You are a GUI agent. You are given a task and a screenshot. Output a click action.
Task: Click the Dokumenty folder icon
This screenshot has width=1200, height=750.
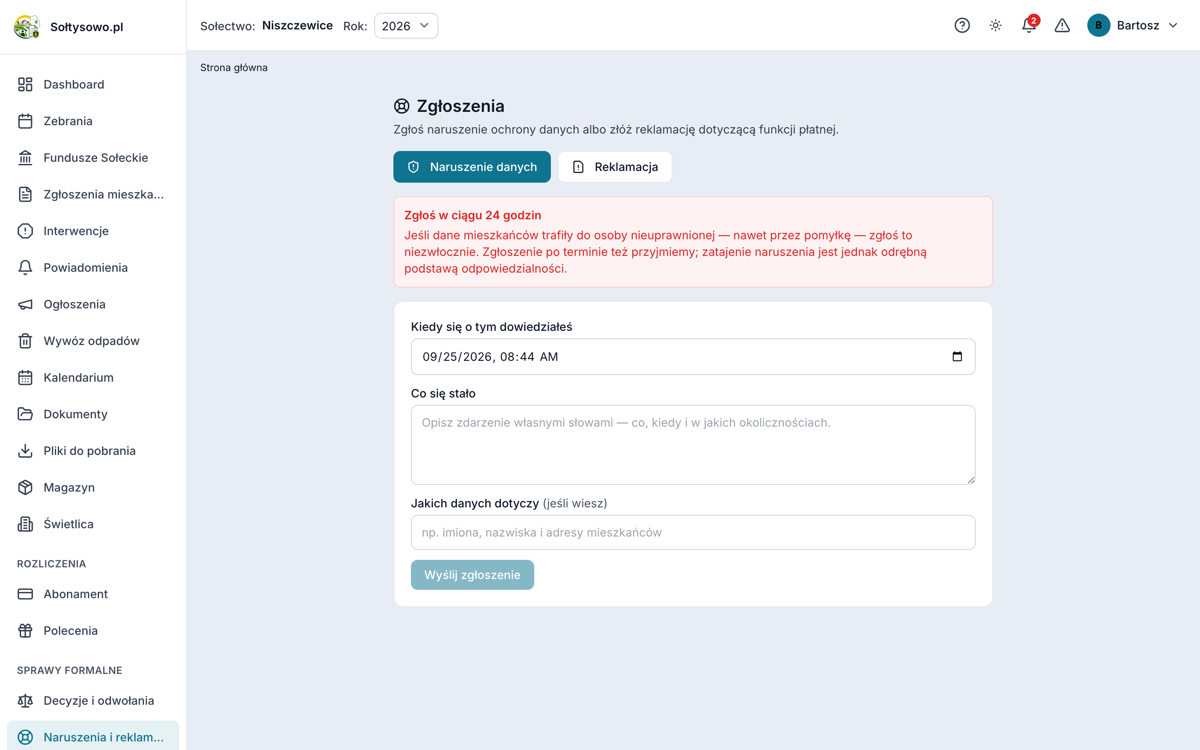[25, 414]
